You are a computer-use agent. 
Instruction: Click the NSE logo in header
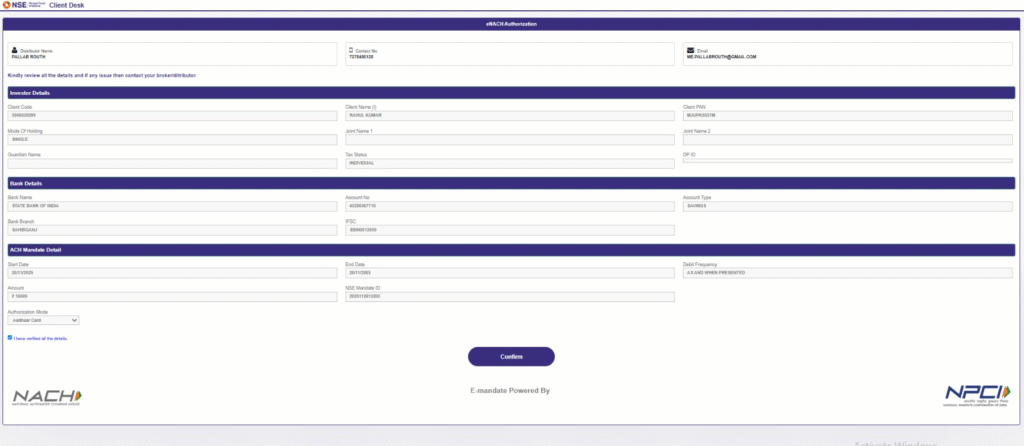[30, 5]
